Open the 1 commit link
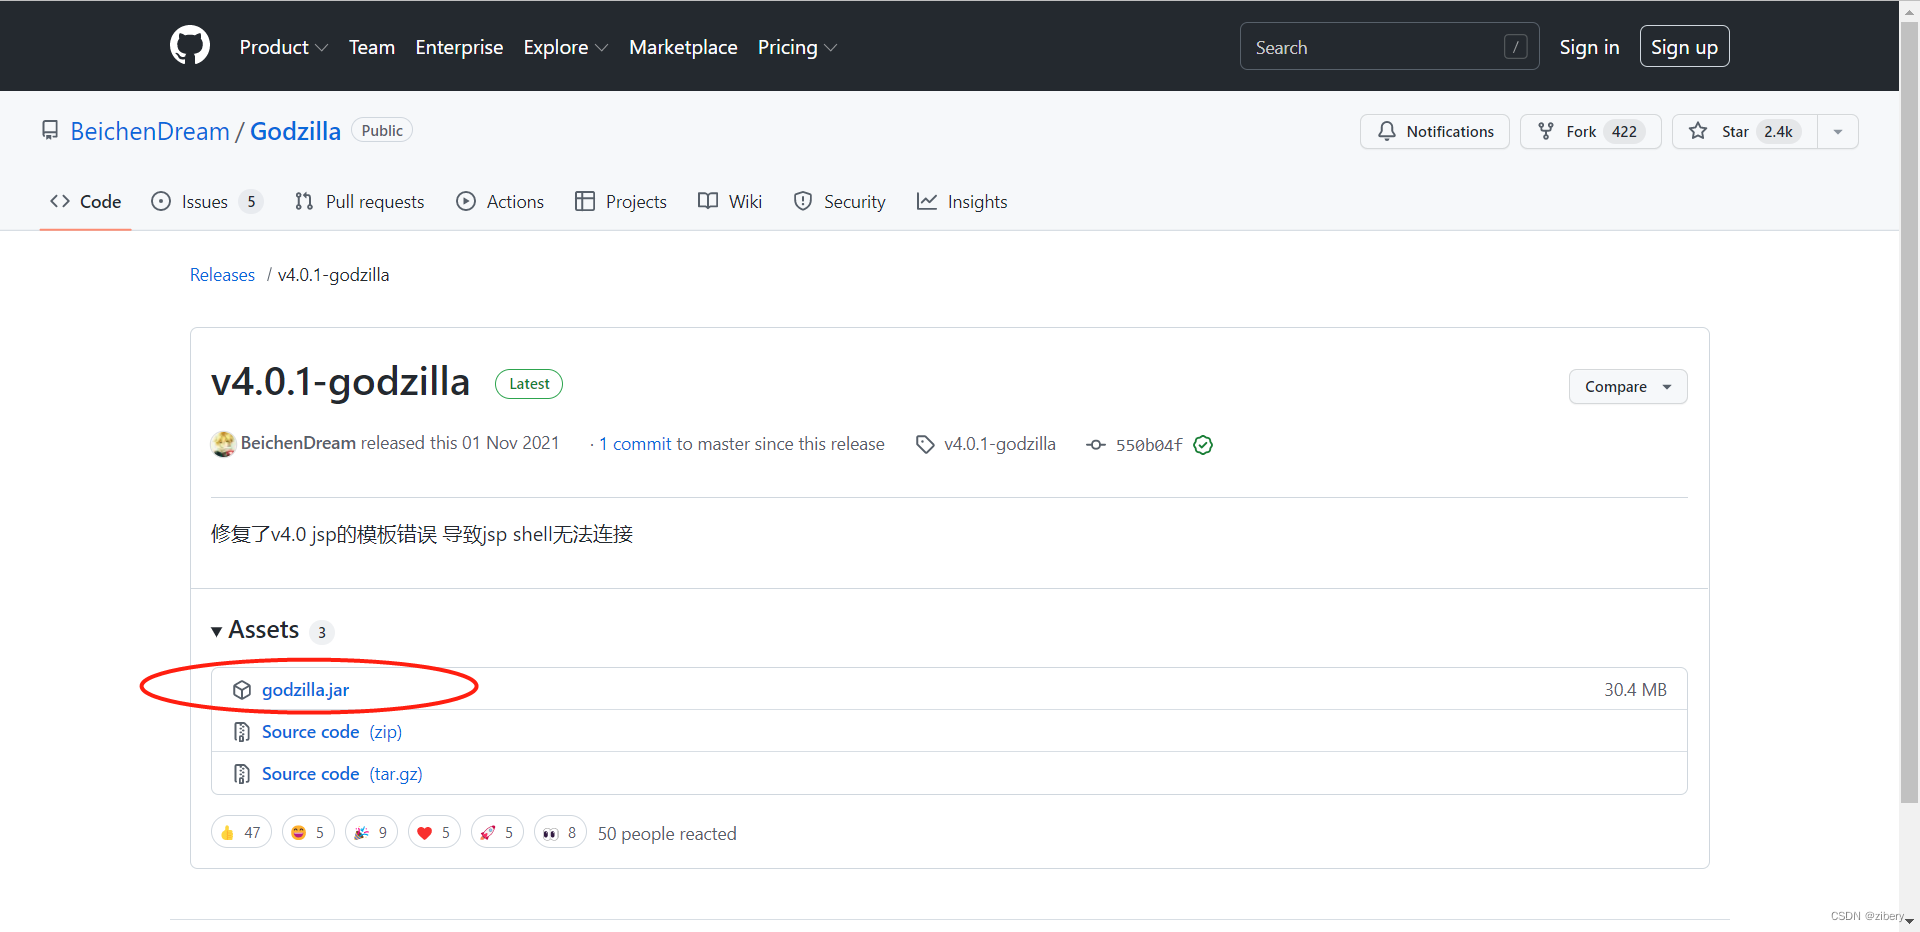This screenshot has width=1920, height=932. coord(635,444)
